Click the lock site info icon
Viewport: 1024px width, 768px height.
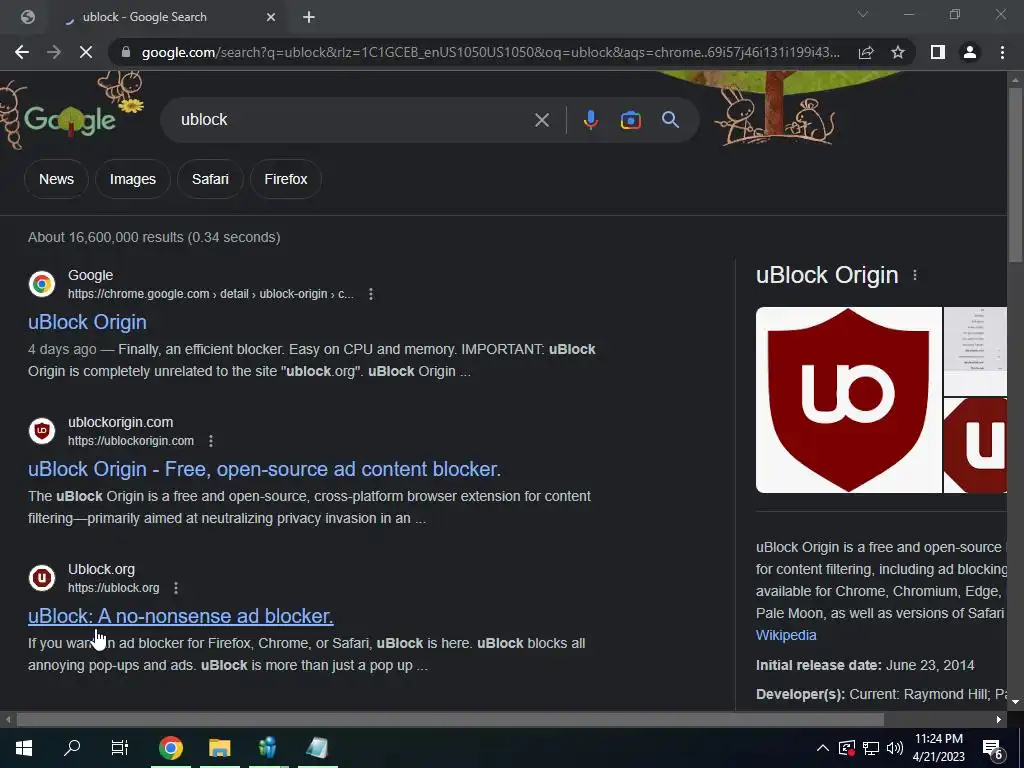tap(127, 52)
